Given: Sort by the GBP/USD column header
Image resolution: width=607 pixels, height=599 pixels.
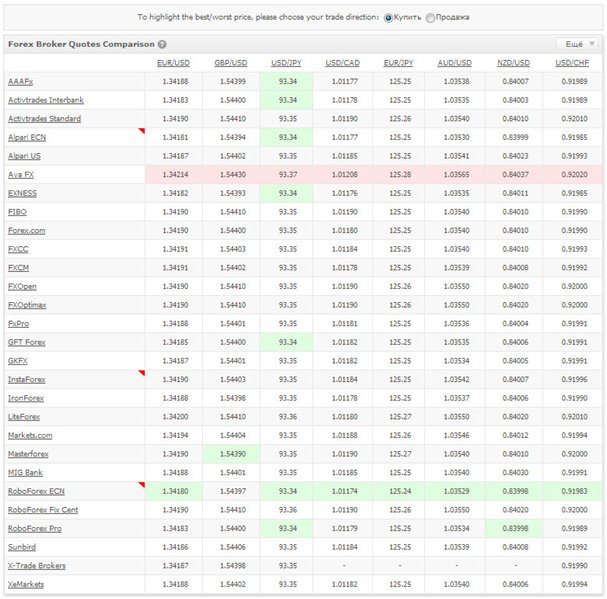Looking at the screenshot, I should [x=231, y=63].
